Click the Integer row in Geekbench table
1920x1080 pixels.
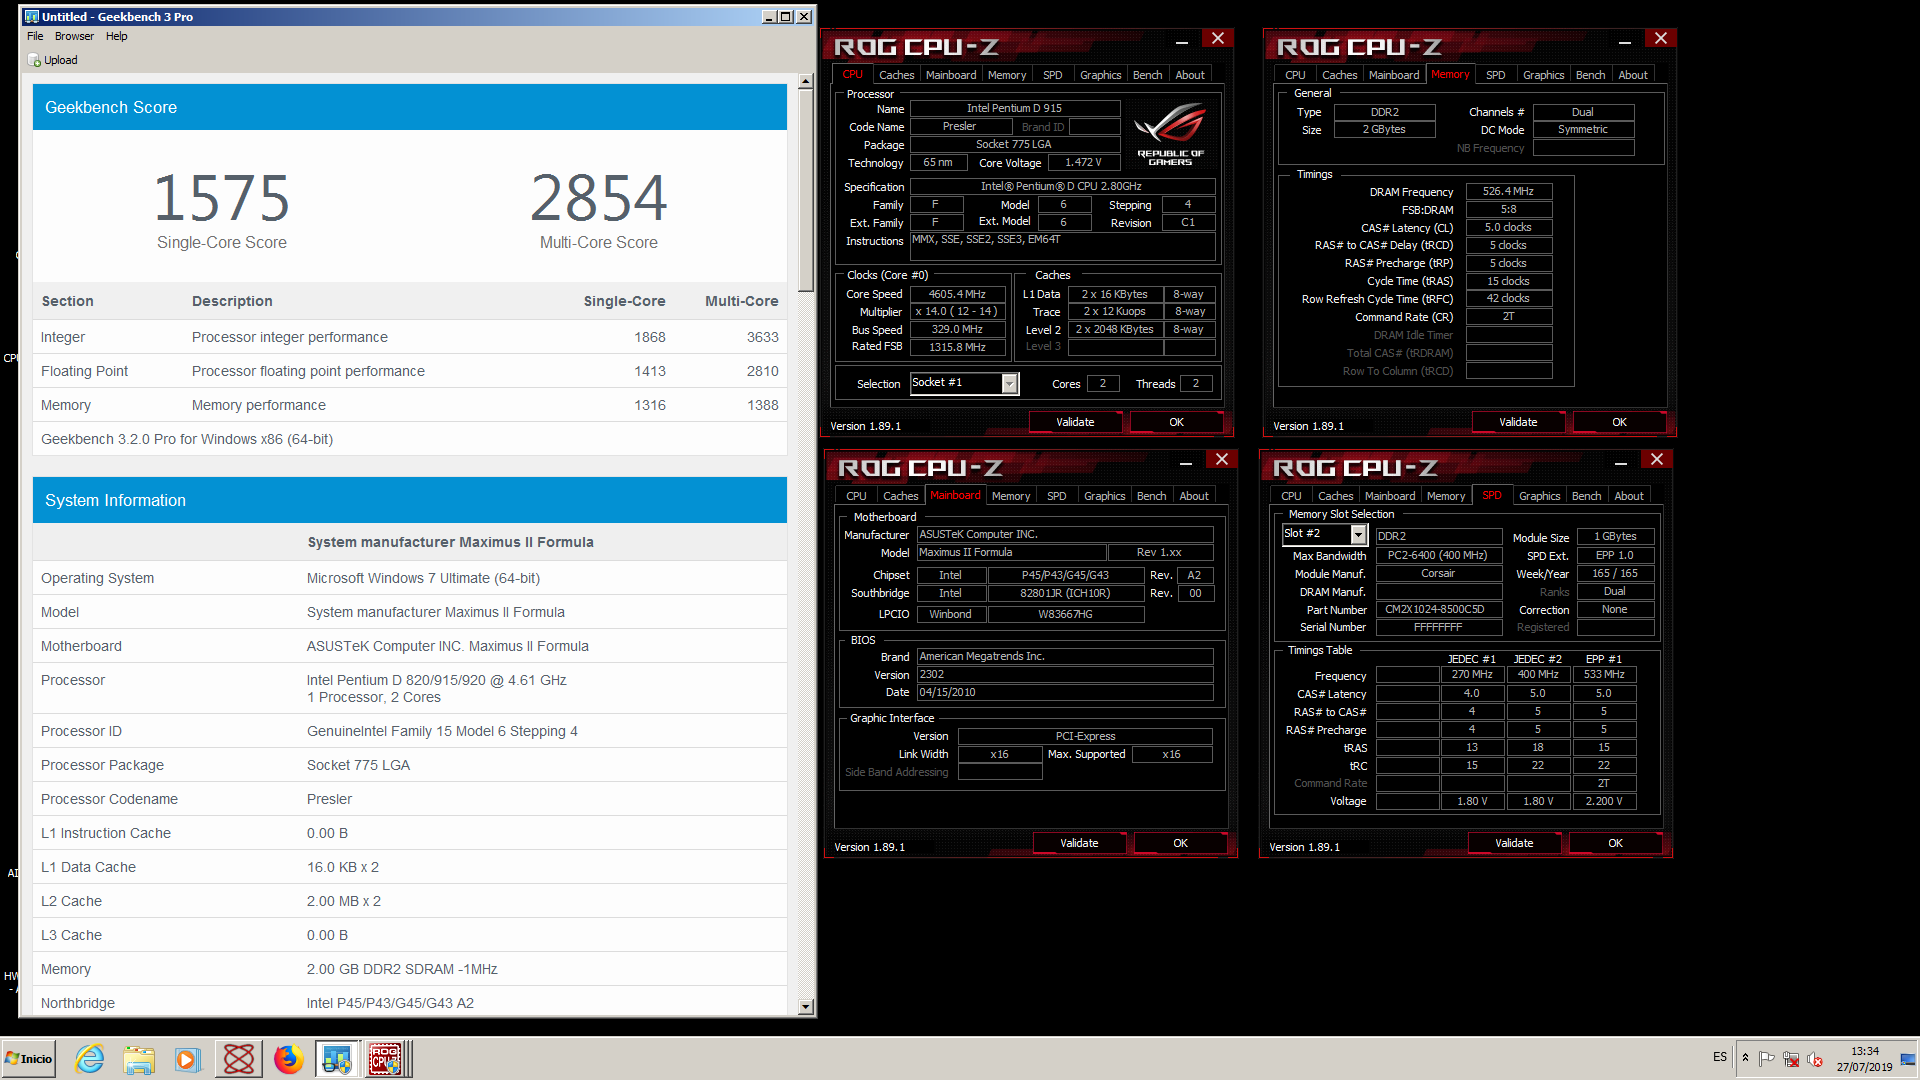click(410, 337)
